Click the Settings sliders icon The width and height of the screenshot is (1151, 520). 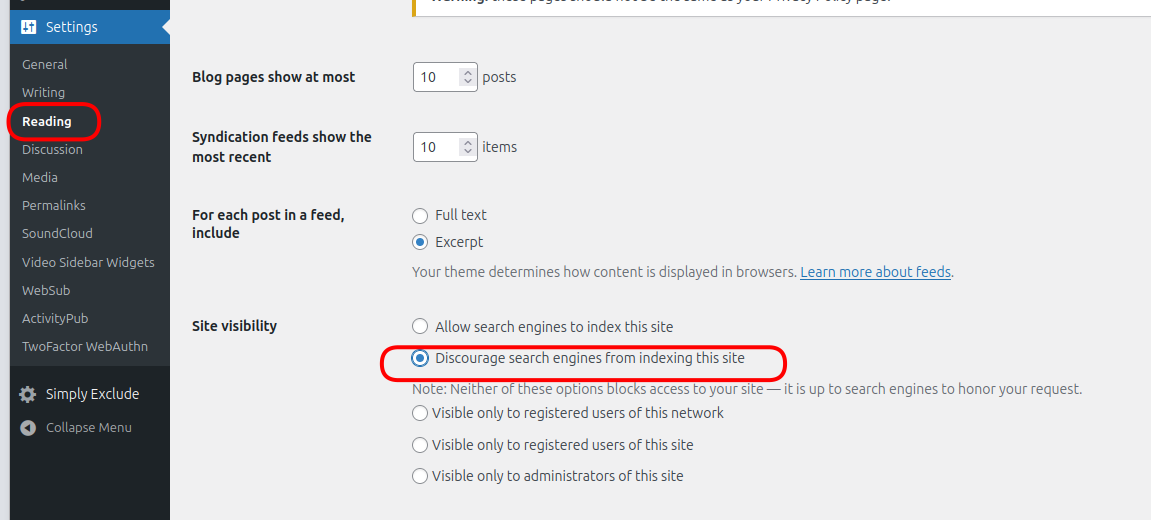(x=29, y=27)
